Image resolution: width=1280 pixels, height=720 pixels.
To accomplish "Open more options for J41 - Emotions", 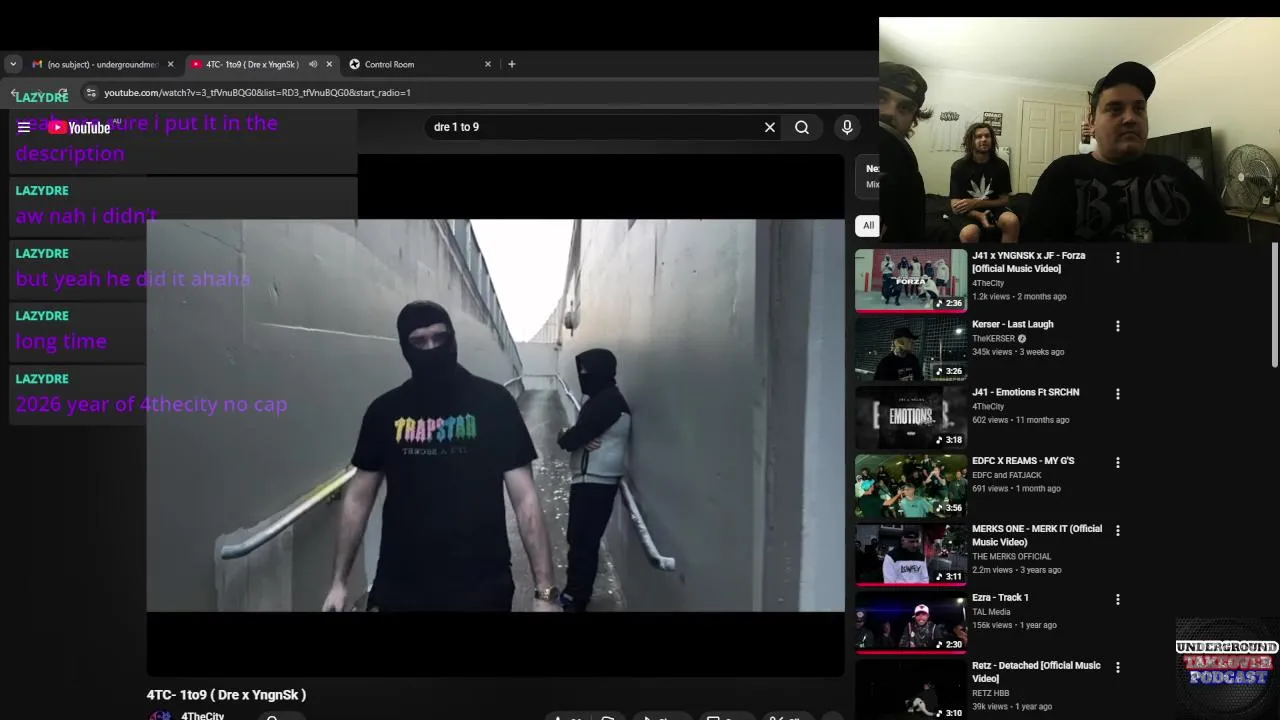I will [x=1118, y=394].
